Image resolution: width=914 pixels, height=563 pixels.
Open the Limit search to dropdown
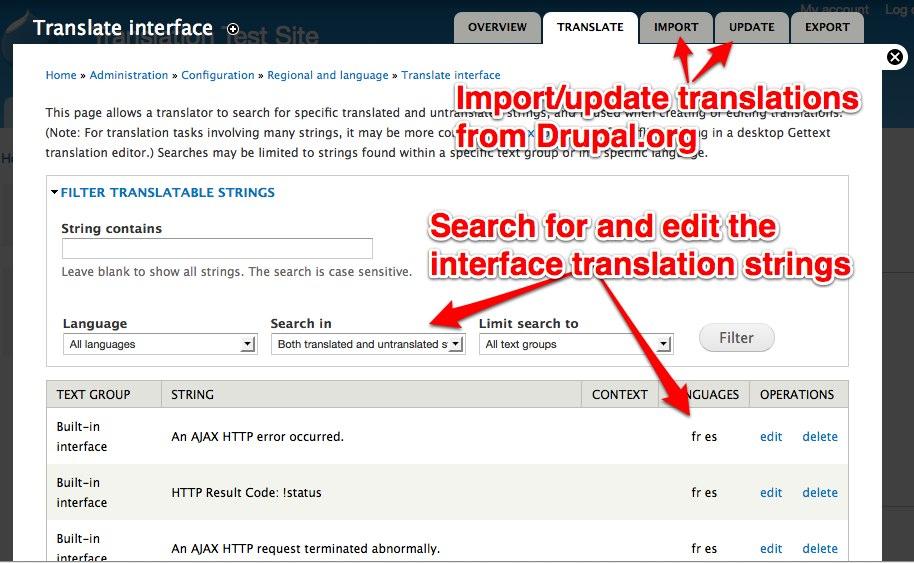point(576,344)
